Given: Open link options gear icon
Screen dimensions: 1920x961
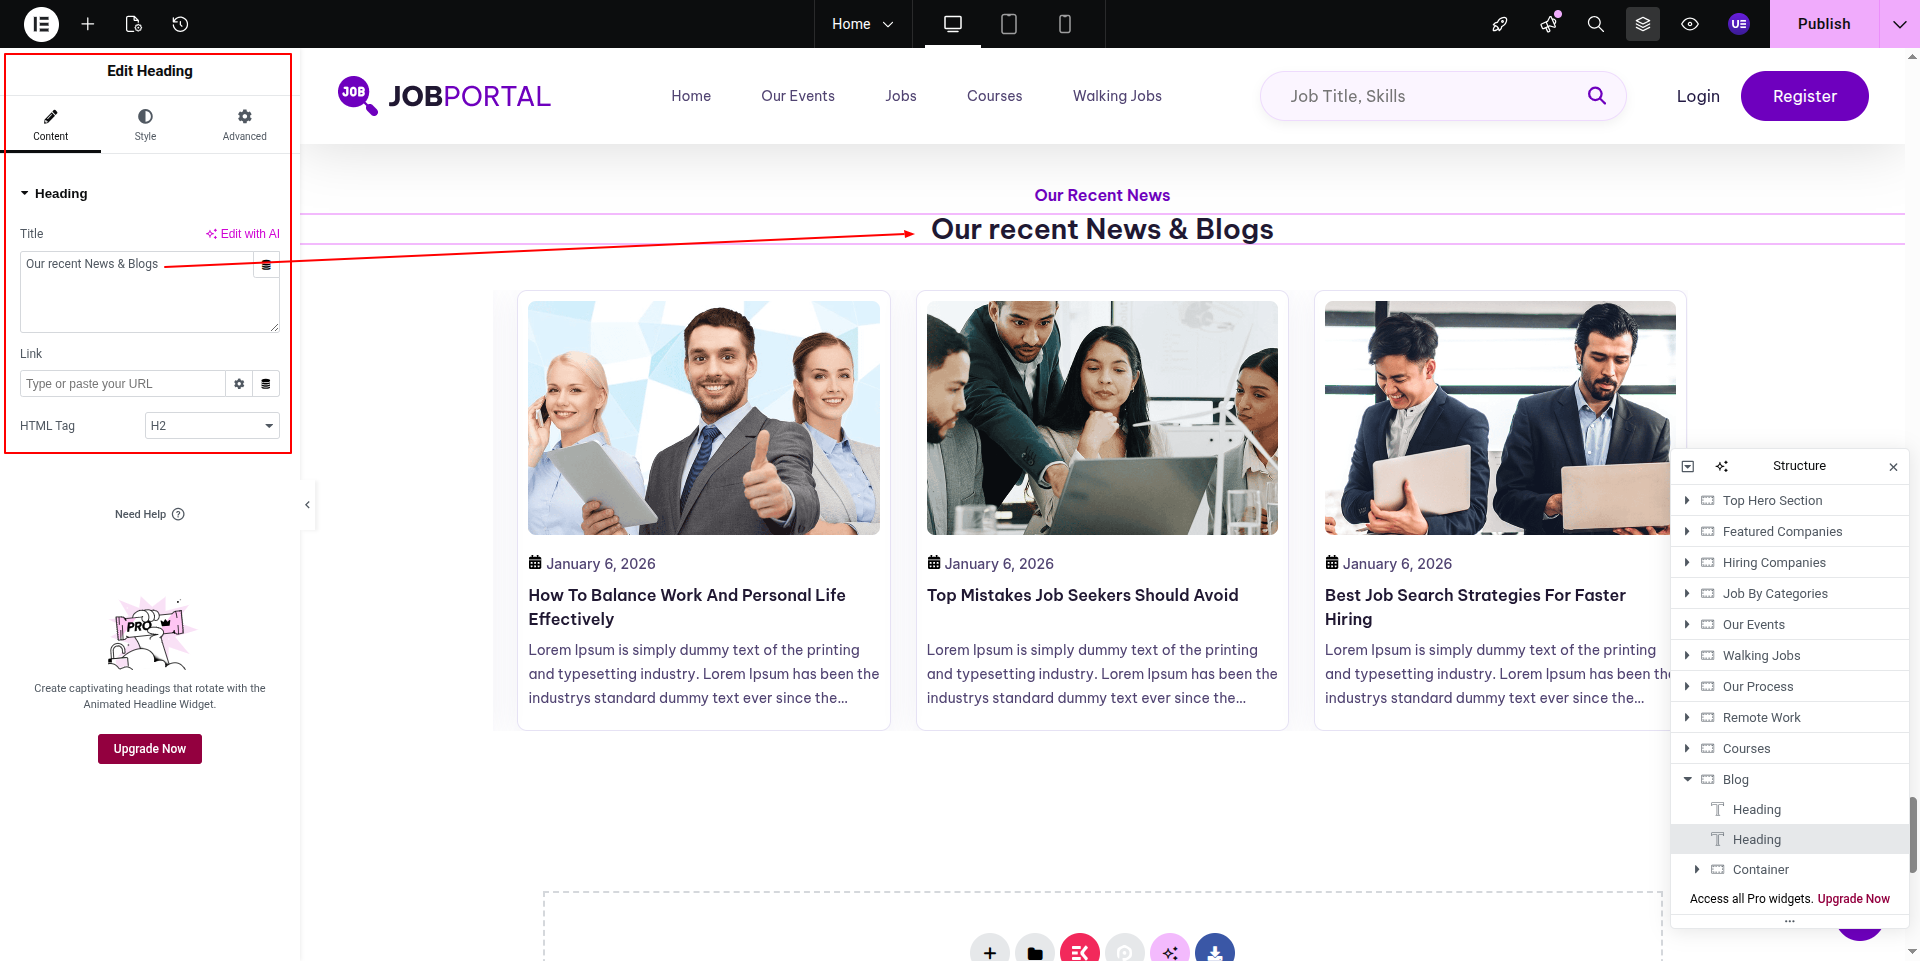Looking at the screenshot, I should coord(239,384).
